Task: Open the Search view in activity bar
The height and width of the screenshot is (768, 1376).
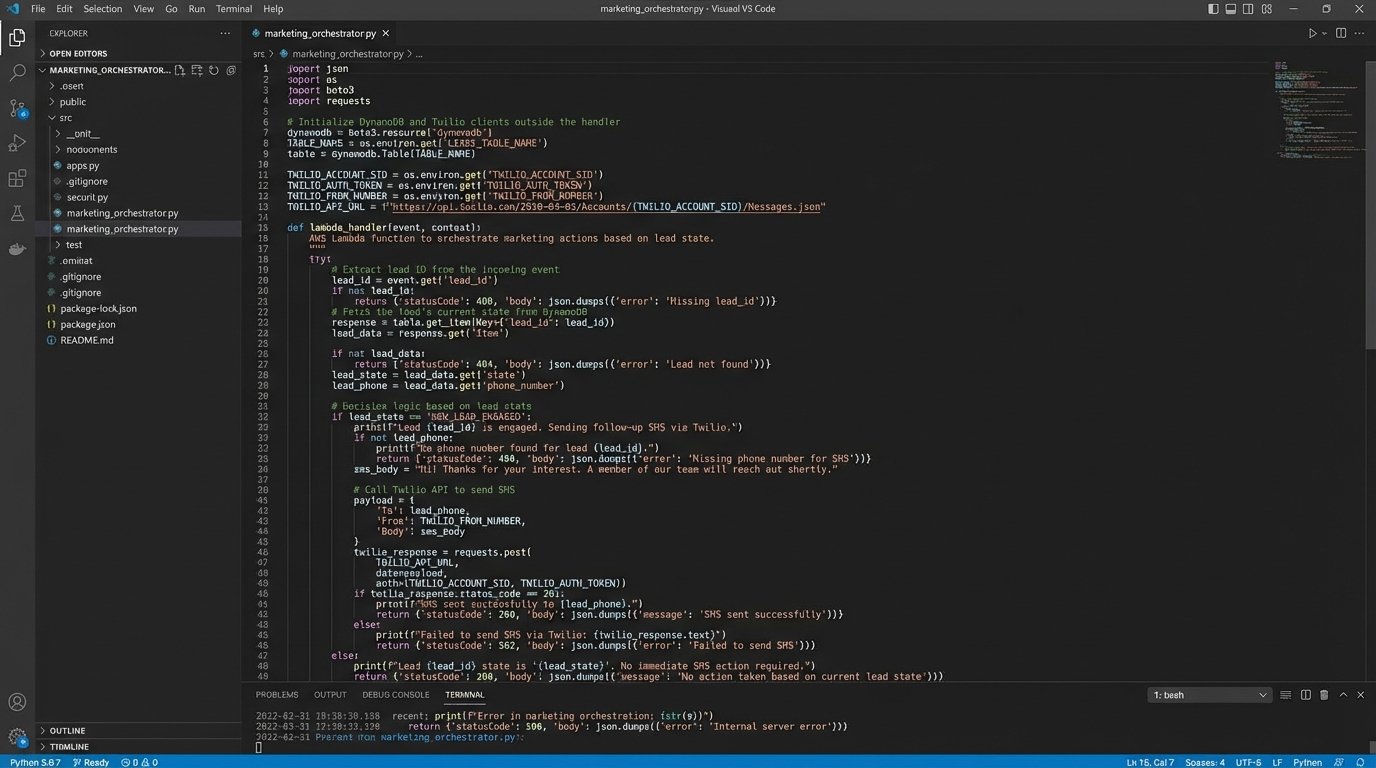Action: tap(17, 73)
